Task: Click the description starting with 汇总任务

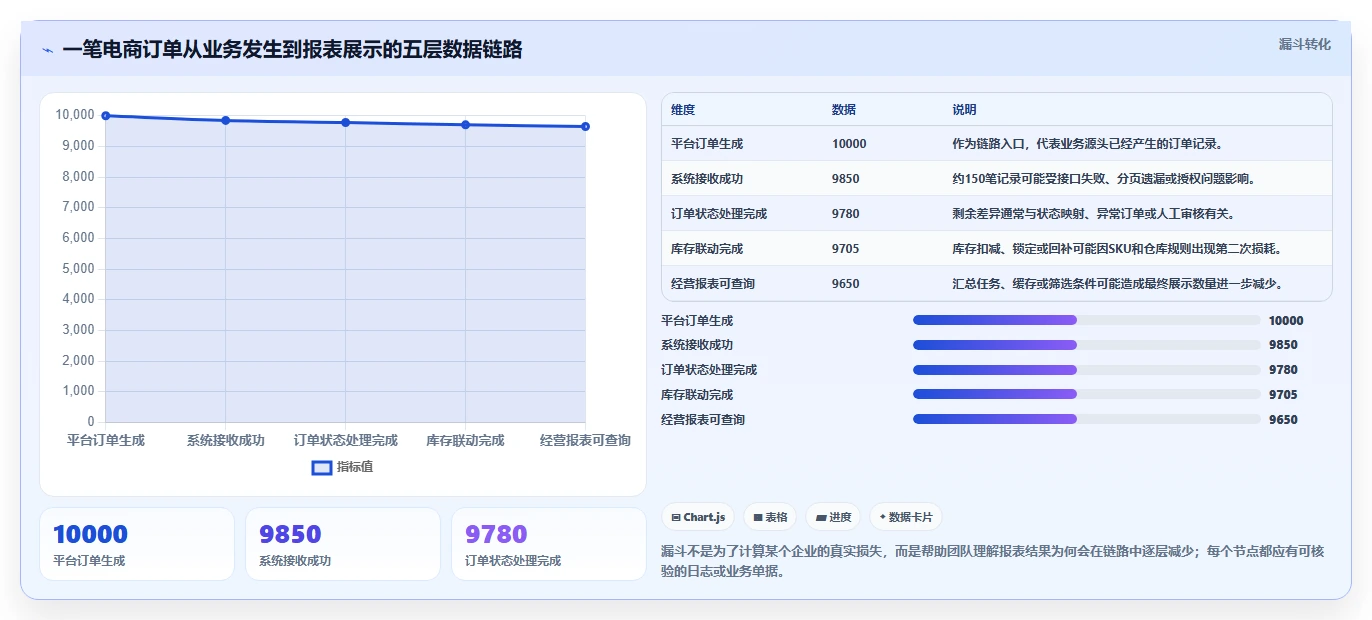Action: (x=1118, y=284)
